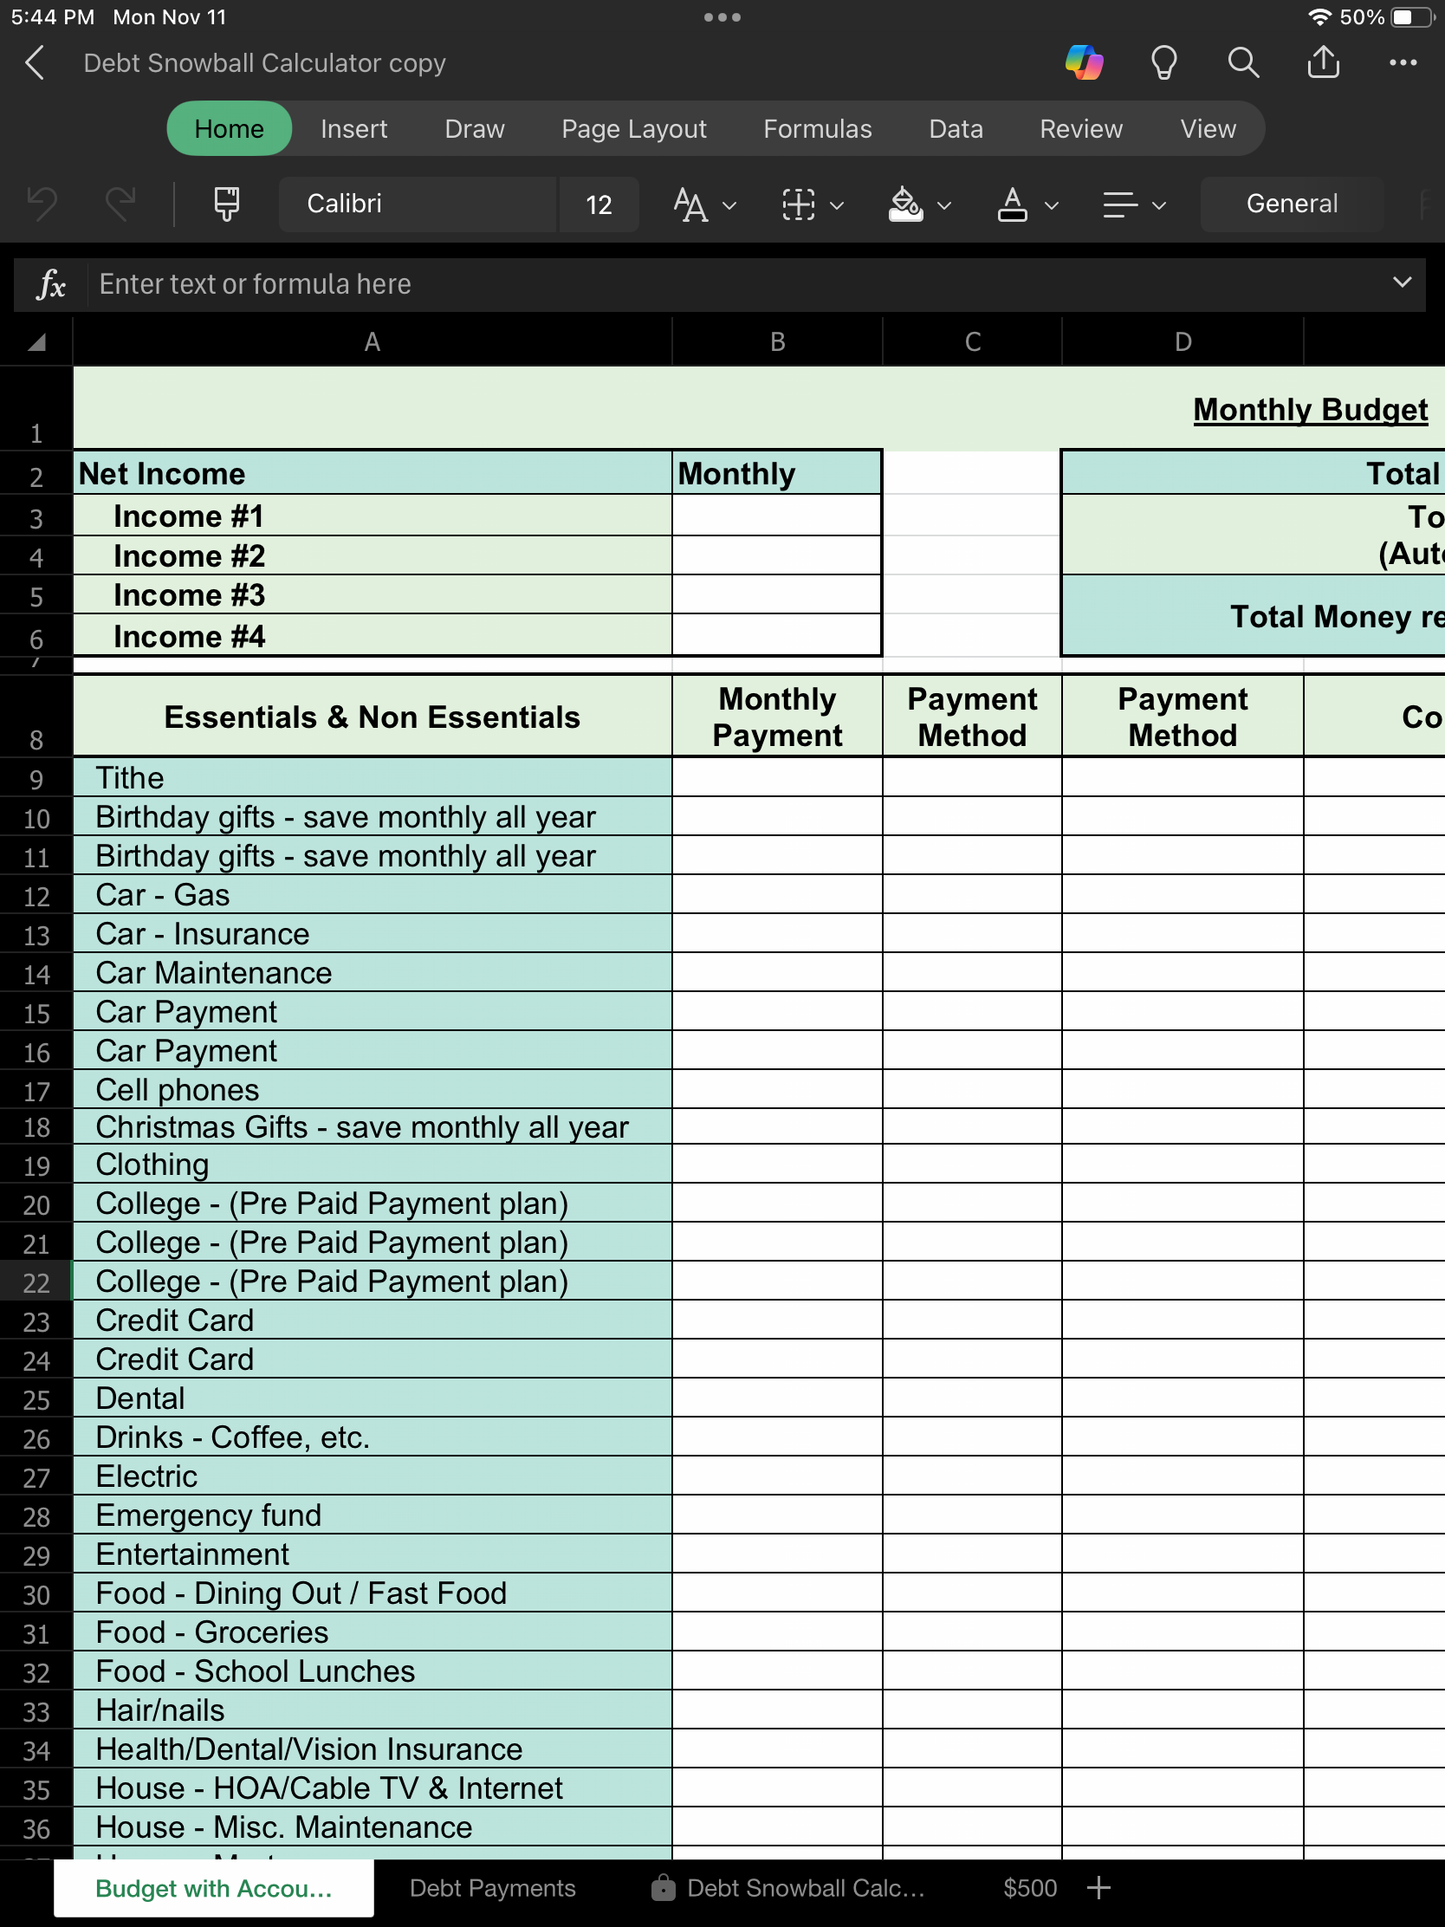Open the text alignment icon

pos(1120,205)
